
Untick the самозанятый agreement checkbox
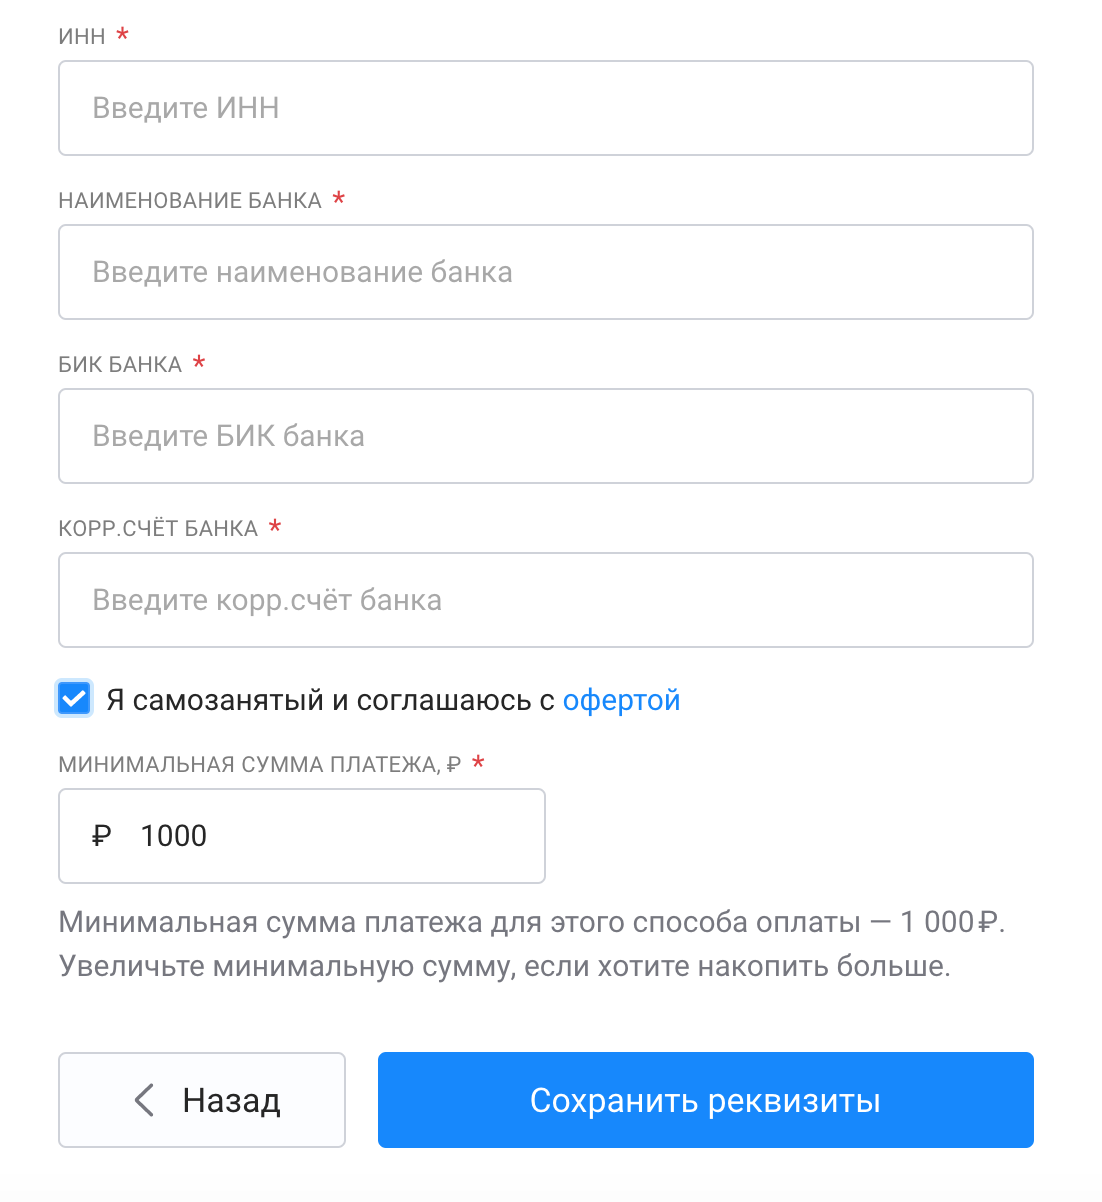[x=74, y=699]
